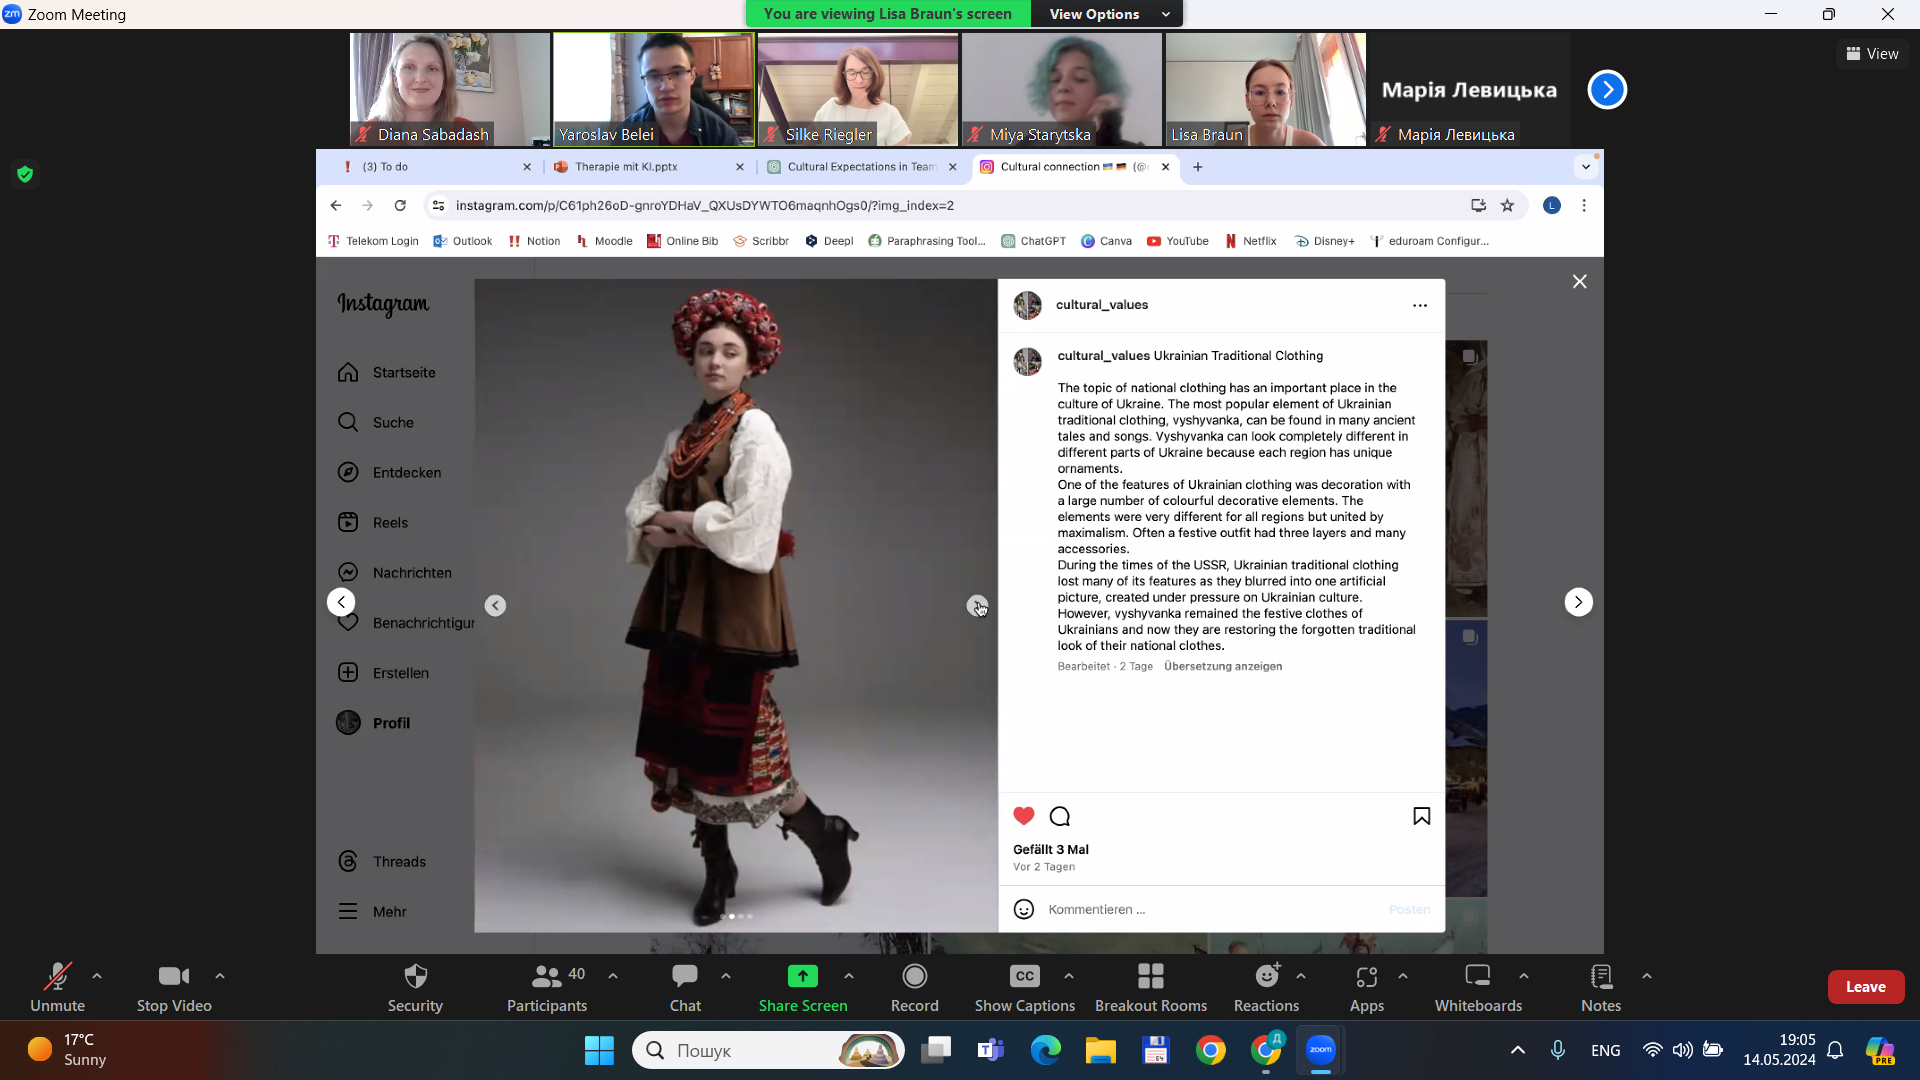
Task: Click the red Leave button
Action: tap(1865, 987)
